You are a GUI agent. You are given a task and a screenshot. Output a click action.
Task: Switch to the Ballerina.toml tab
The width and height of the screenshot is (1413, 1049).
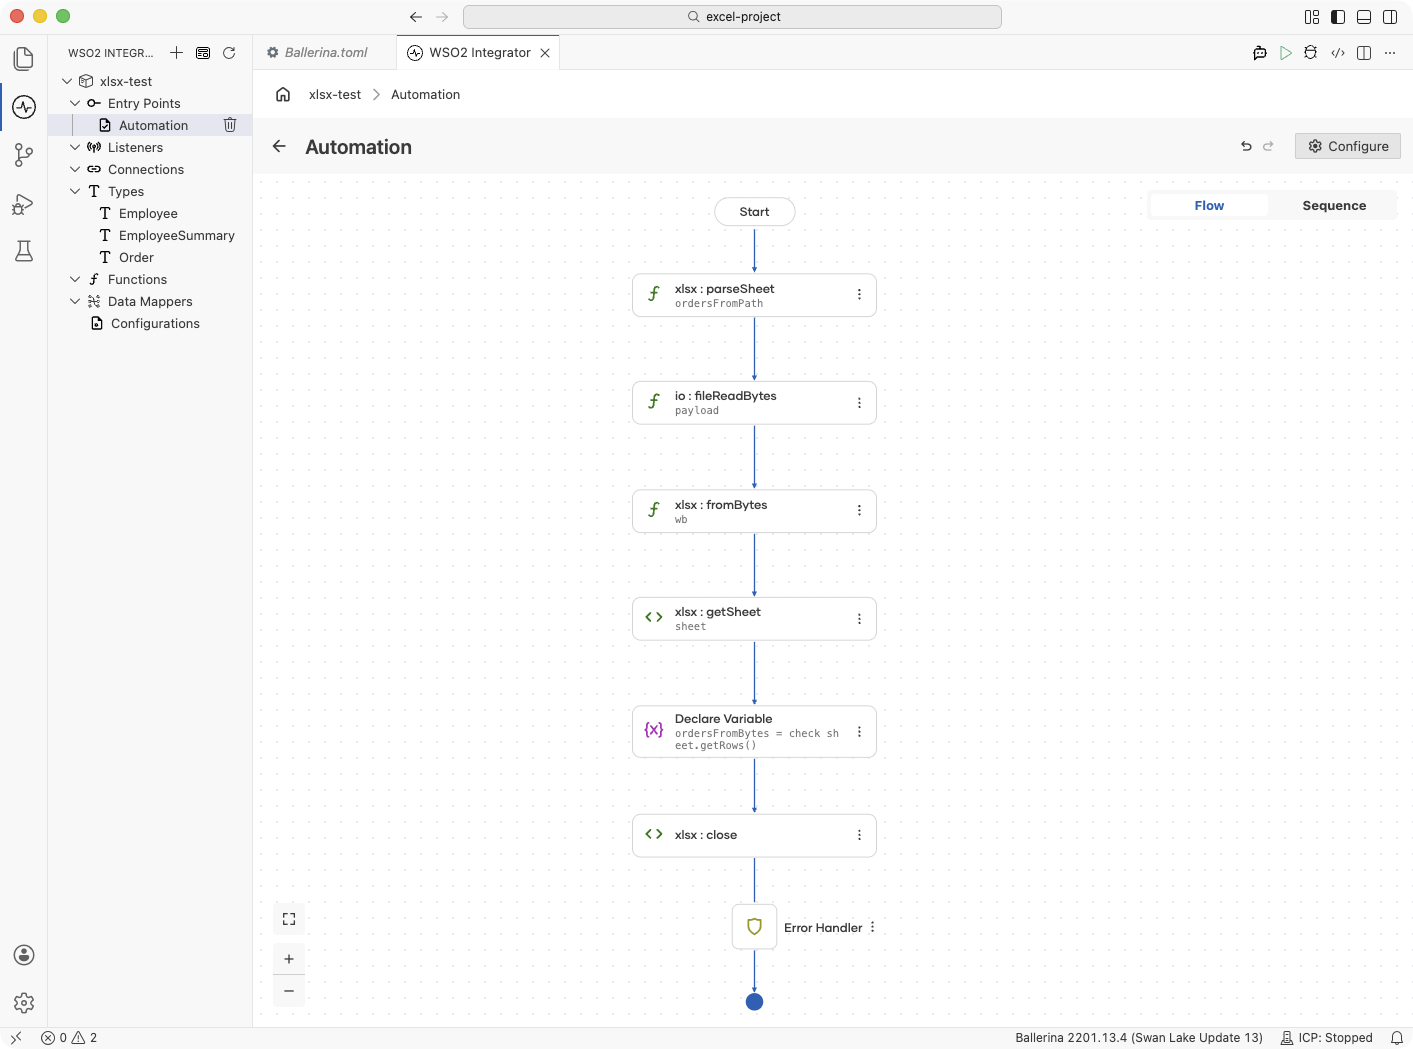(324, 53)
